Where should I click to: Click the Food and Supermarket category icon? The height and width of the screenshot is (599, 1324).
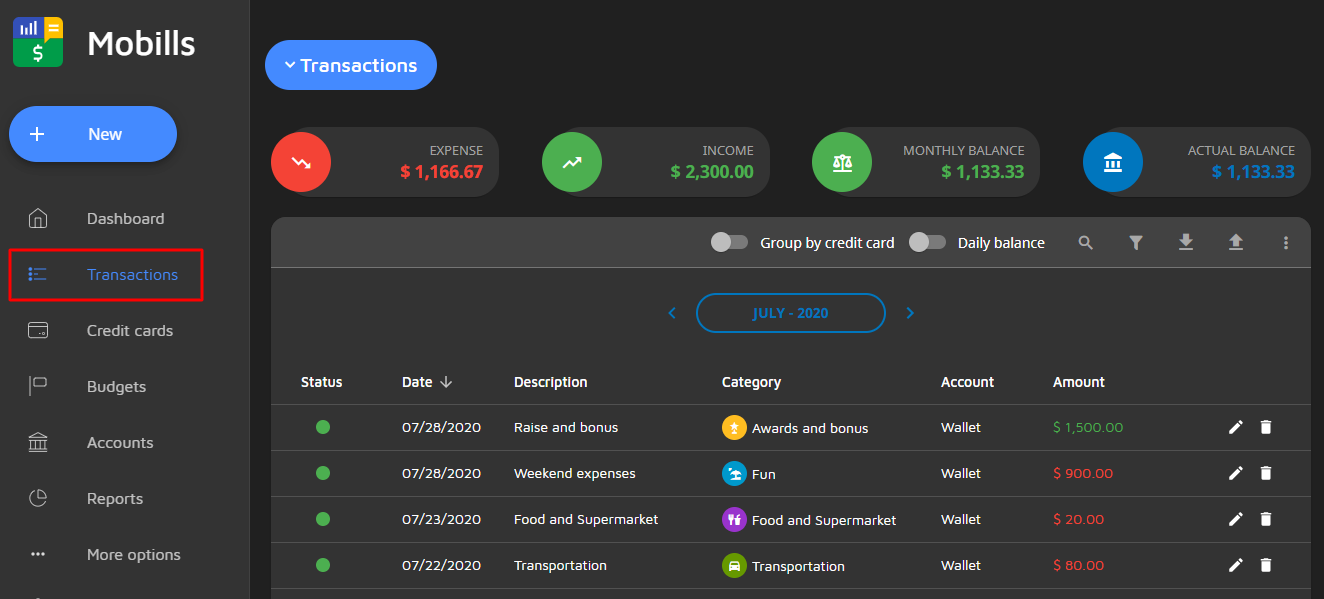coord(734,520)
